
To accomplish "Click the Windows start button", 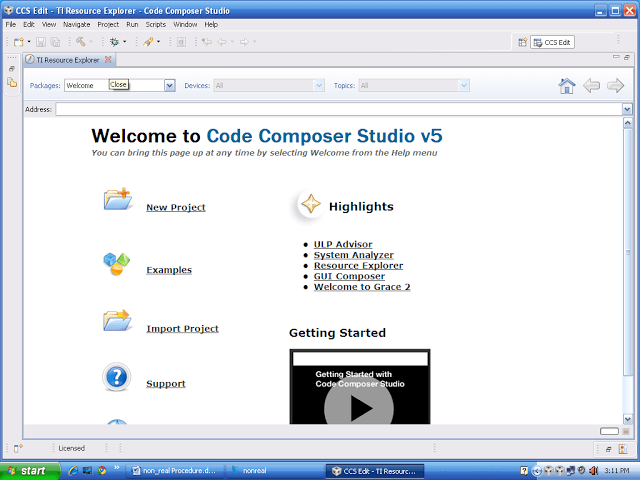I will pyautogui.click(x=30, y=471).
